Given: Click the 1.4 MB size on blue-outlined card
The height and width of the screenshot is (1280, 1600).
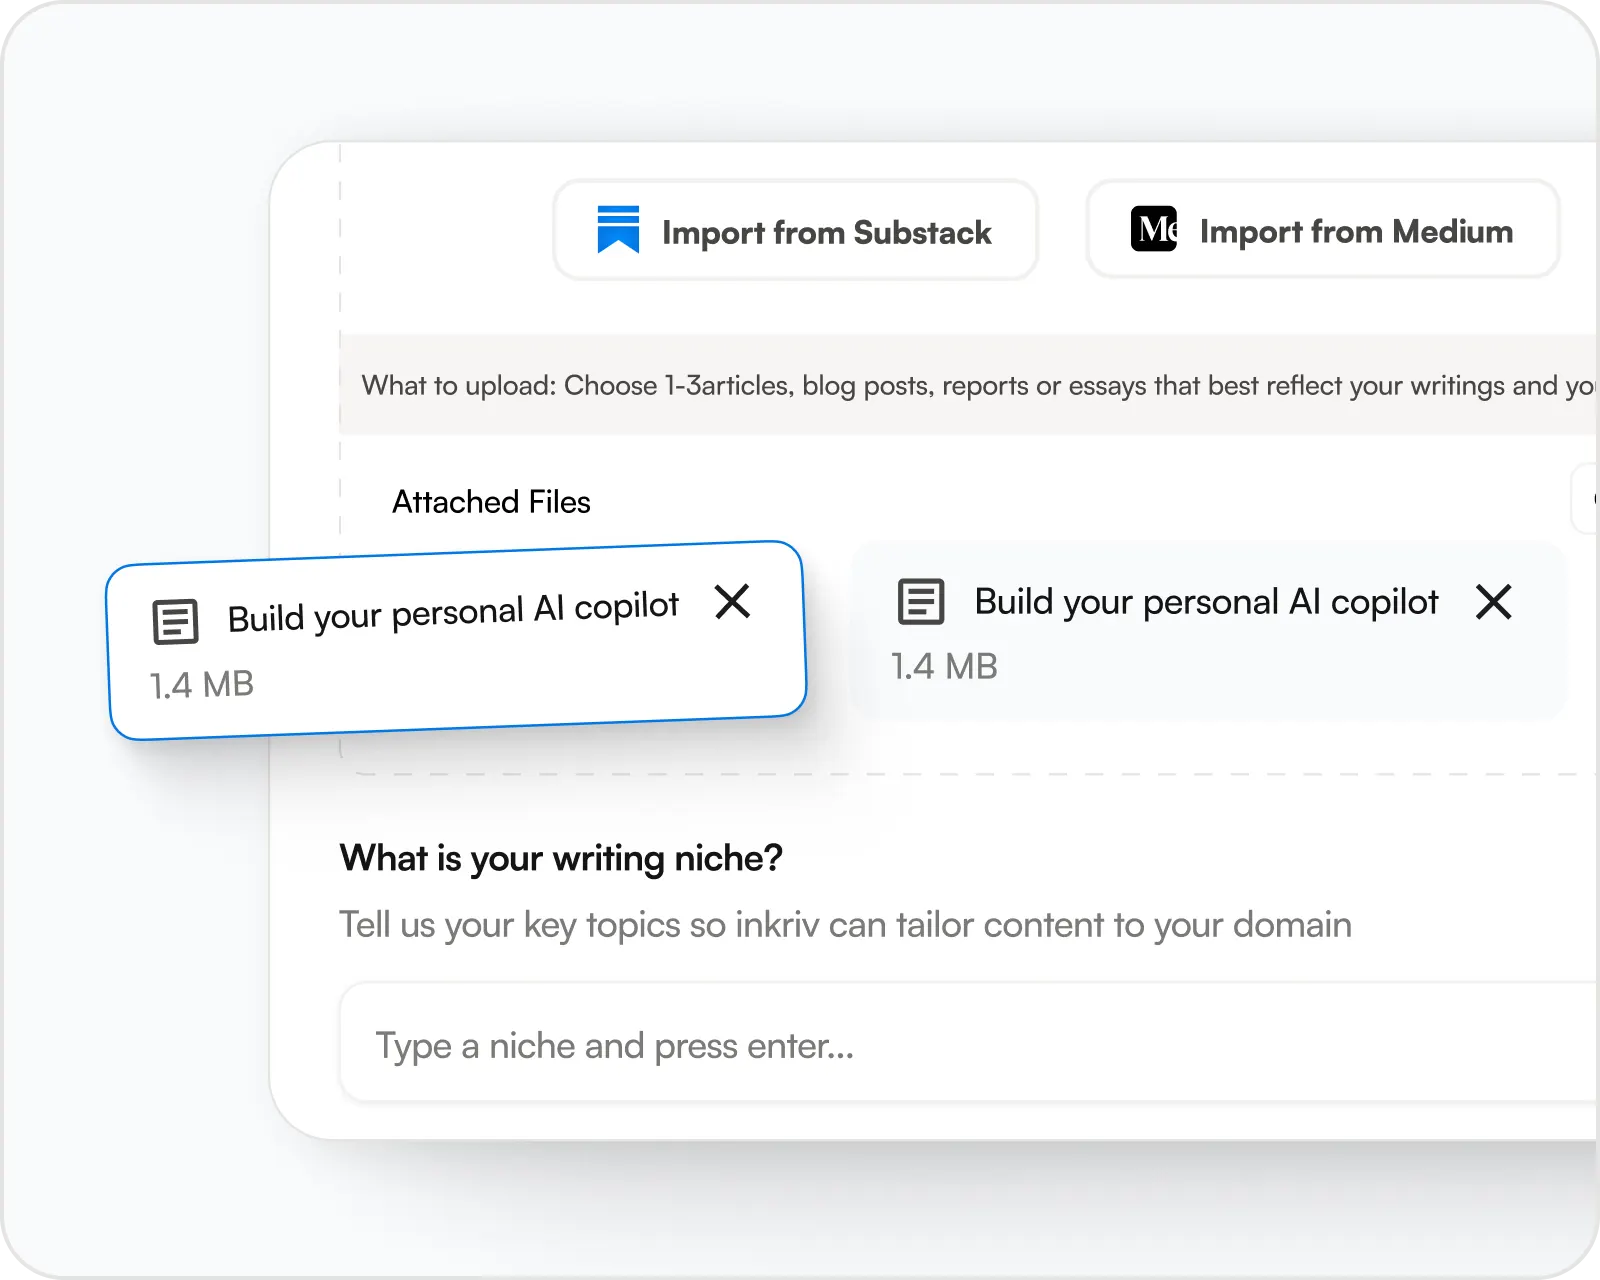Looking at the screenshot, I should pyautogui.click(x=202, y=685).
